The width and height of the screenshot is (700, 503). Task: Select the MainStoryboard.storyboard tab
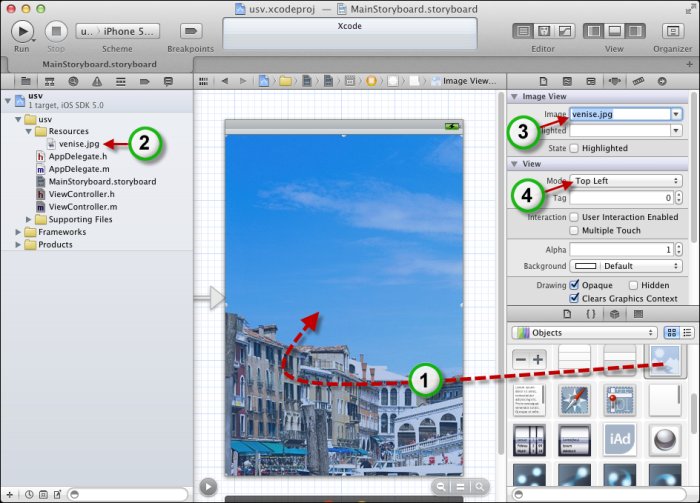[x=98, y=64]
